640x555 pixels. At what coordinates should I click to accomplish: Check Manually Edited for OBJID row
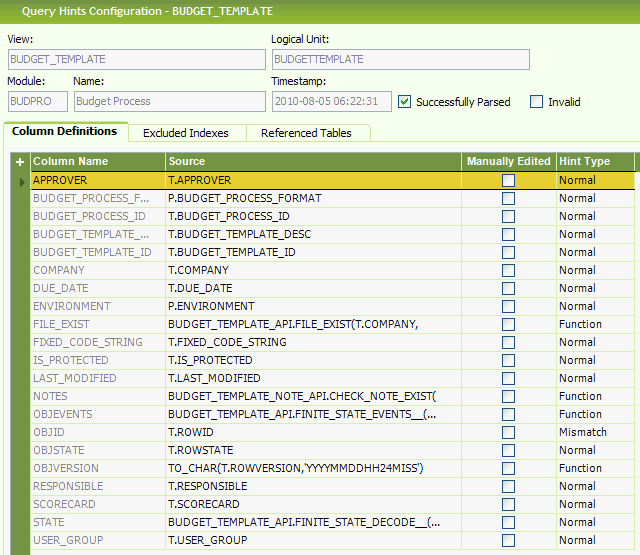click(x=509, y=433)
